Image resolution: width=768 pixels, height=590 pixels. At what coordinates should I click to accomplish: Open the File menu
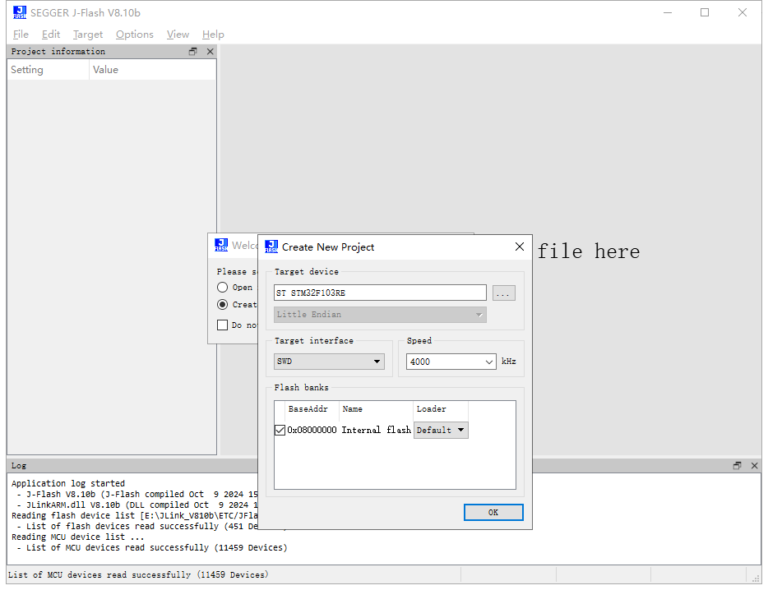pos(21,34)
